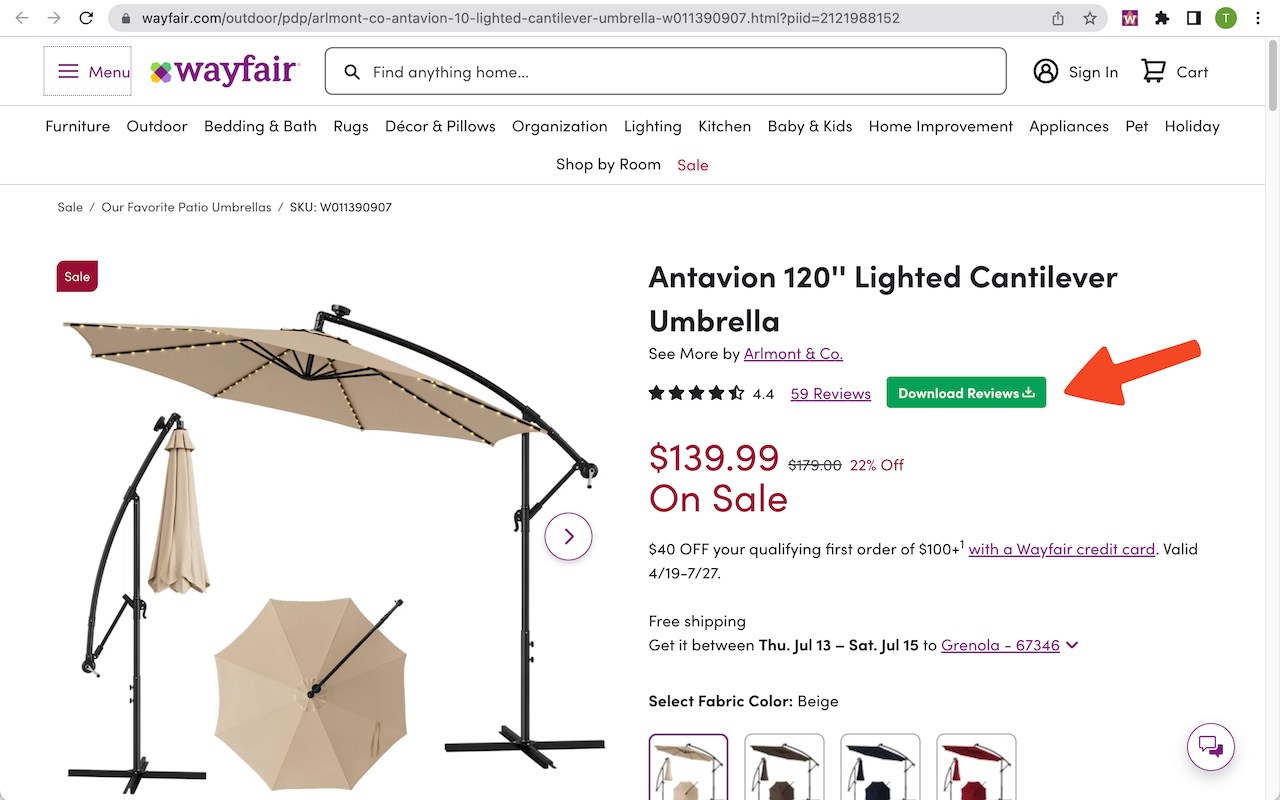
Task: Open the Furniture category menu
Action: point(78,126)
